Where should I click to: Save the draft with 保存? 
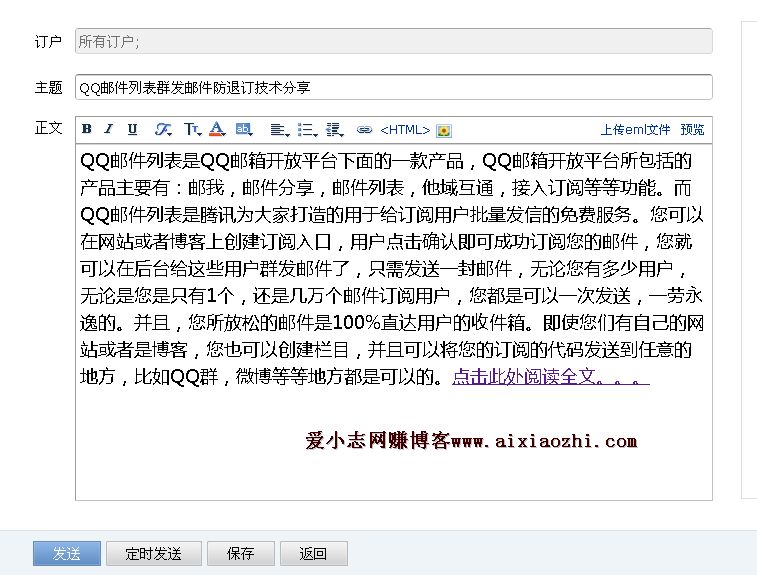click(240, 553)
